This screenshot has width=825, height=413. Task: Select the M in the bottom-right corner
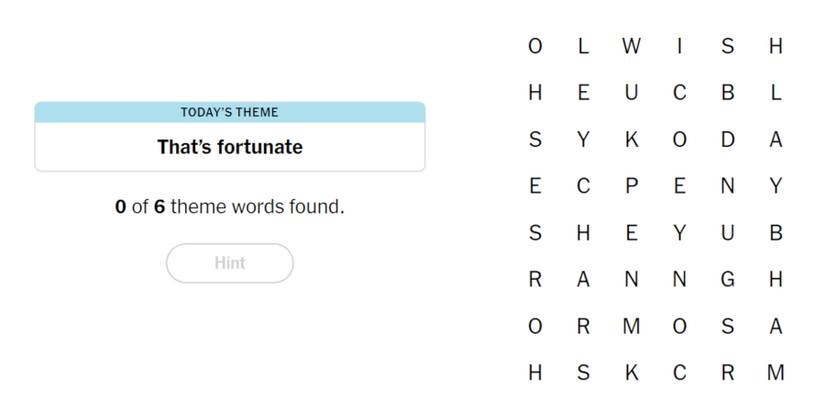775,373
